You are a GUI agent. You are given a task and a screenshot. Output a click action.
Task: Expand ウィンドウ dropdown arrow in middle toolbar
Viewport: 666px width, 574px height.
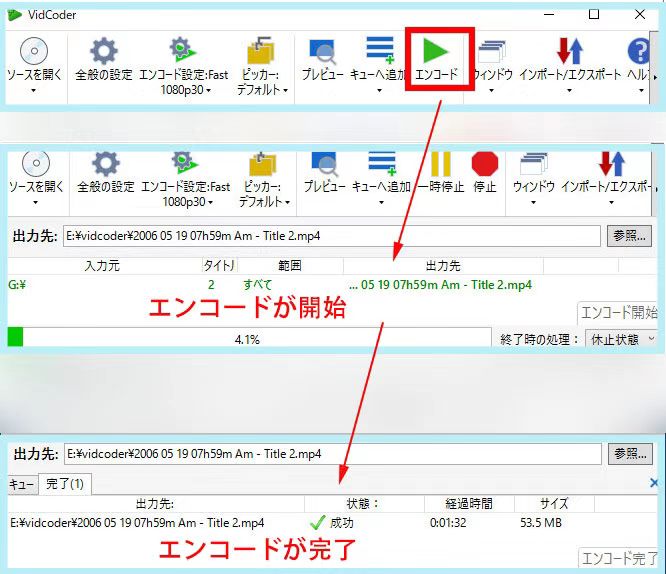(533, 203)
